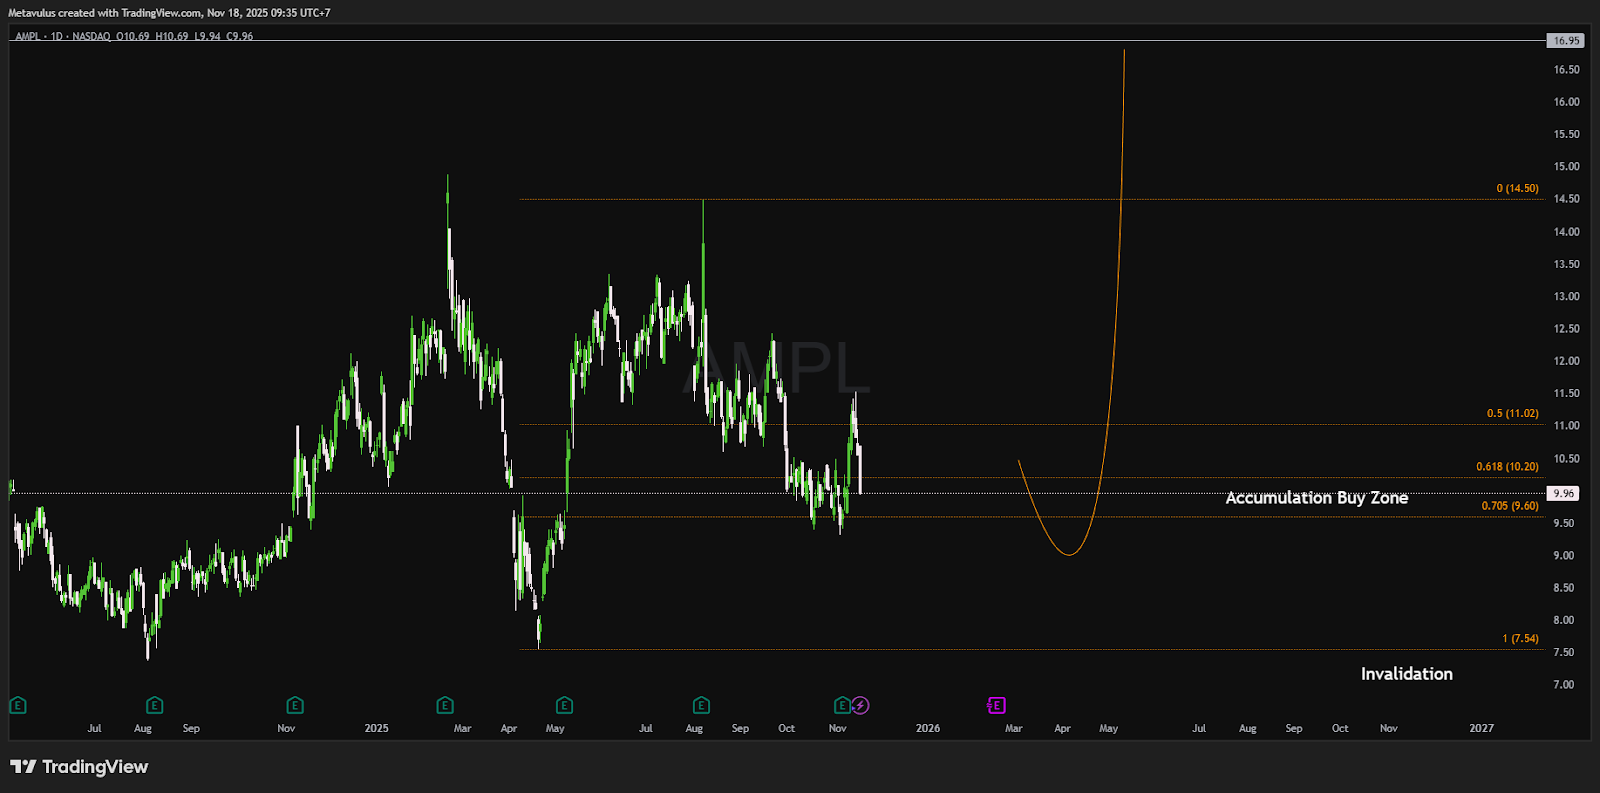The width and height of the screenshot is (1600, 793).
Task: Click the earnings icon above Aug 2024
Action: coord(154,706)
